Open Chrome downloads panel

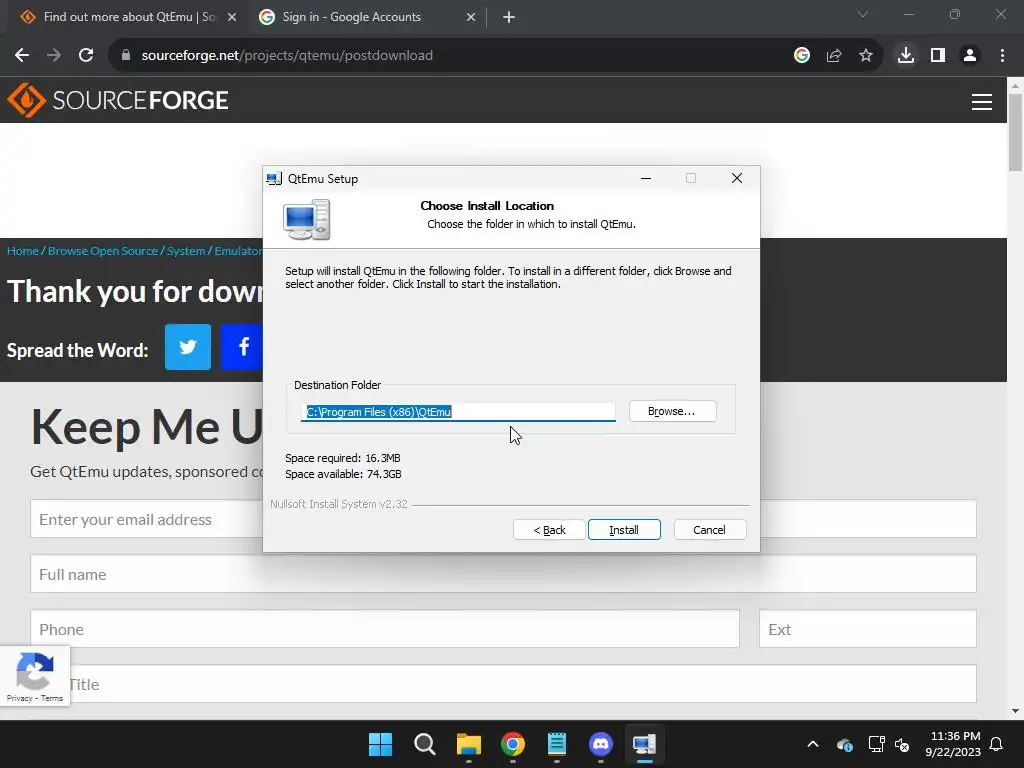coord(906,56)
